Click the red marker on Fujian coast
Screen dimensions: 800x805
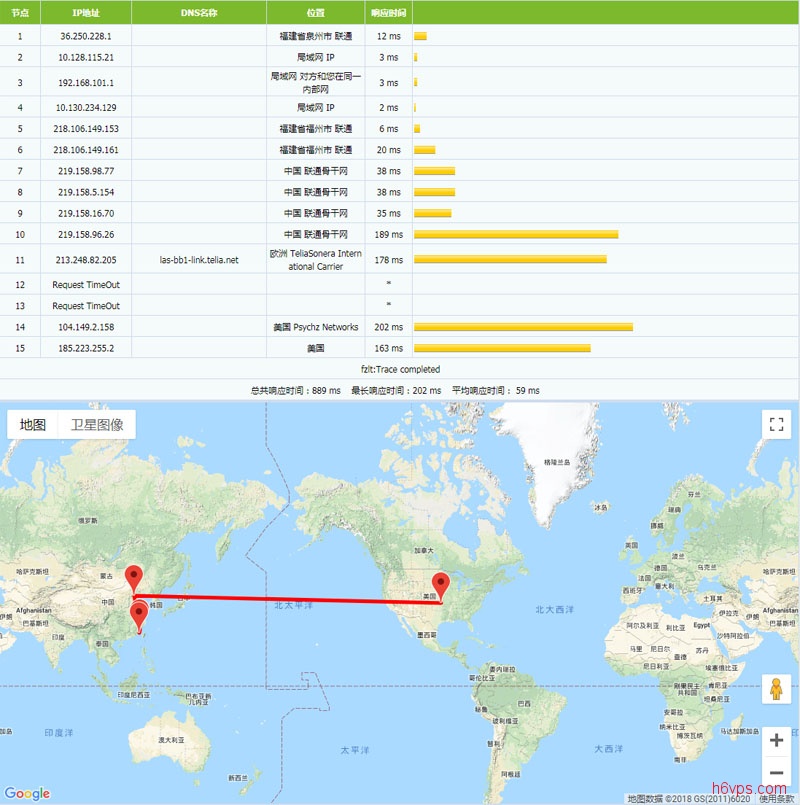pos(139,617)
